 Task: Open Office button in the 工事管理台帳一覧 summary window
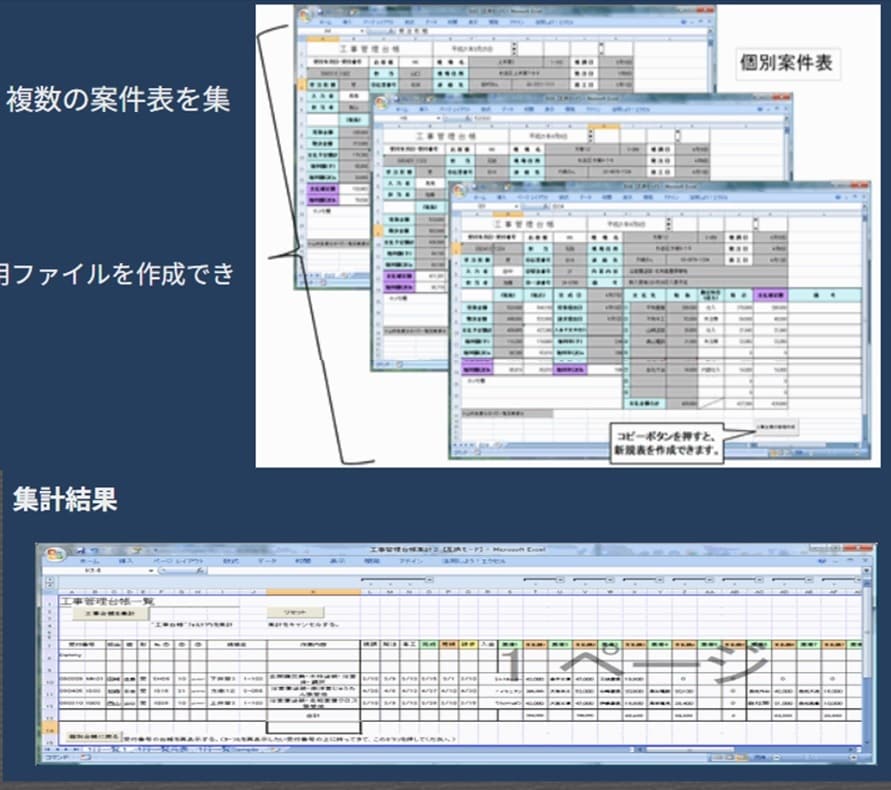[x=55, y=554]
